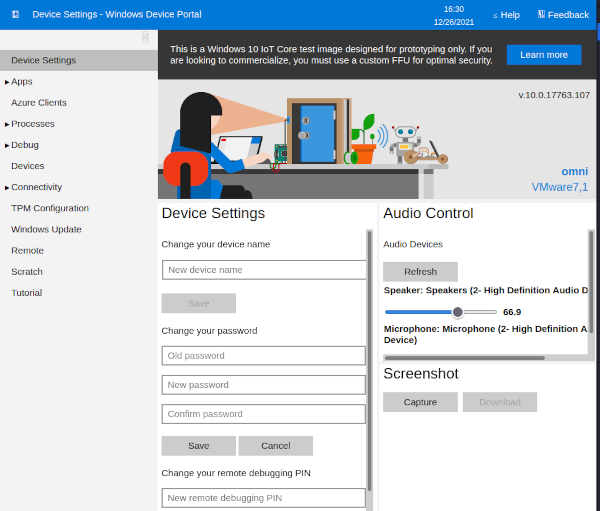
Task: Click the sidebar collapse handle icon
Action: pyautogui.click(x=145, y=37)
